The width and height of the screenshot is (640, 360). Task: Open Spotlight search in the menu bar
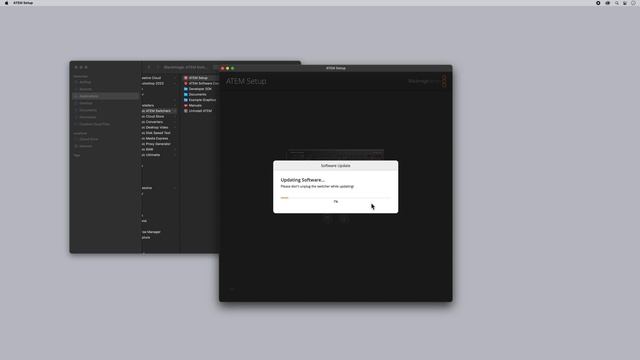[617, 3]
